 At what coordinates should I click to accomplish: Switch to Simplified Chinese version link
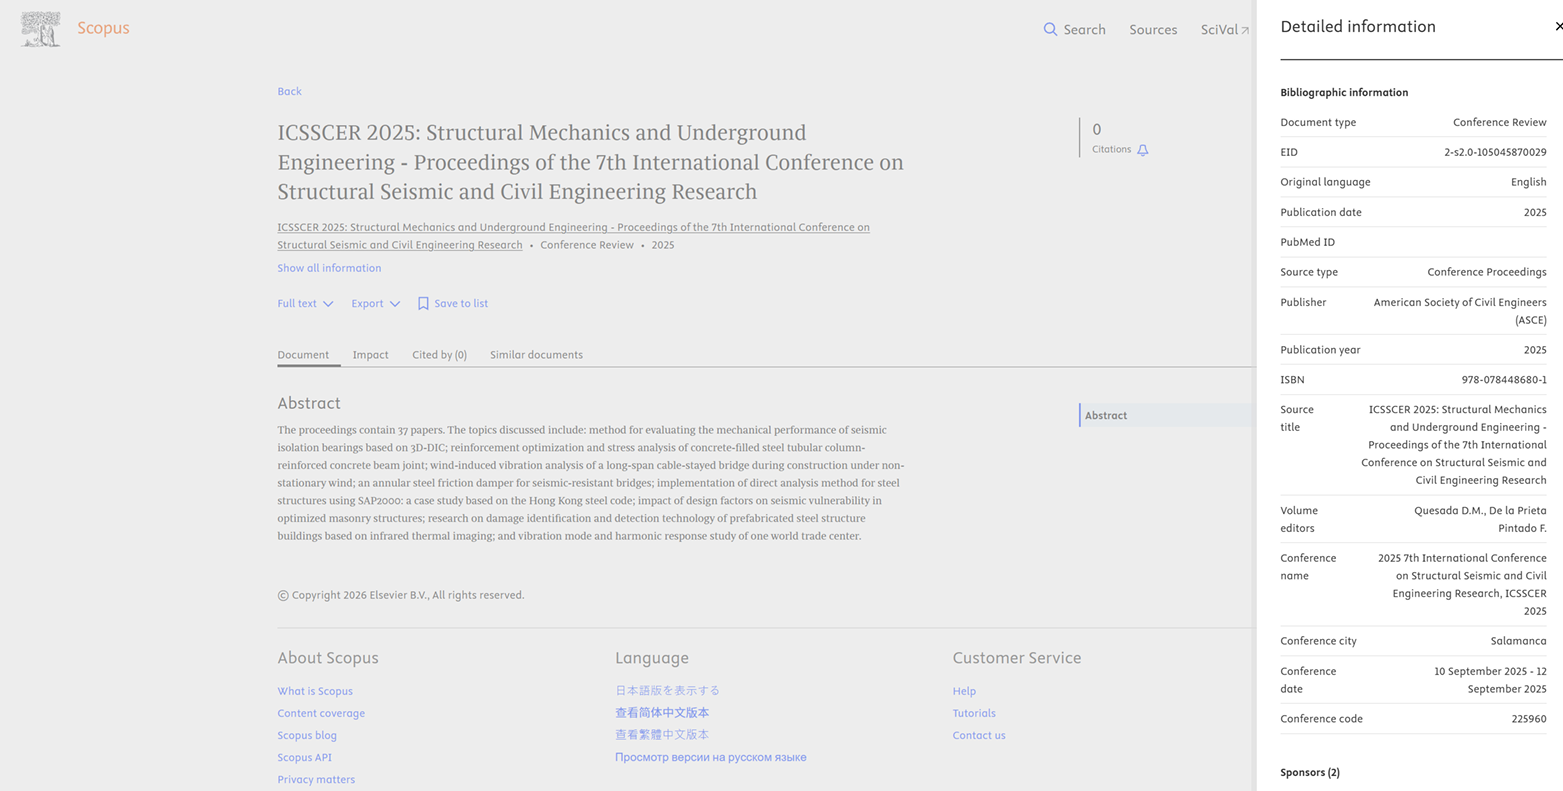point(662,713)
